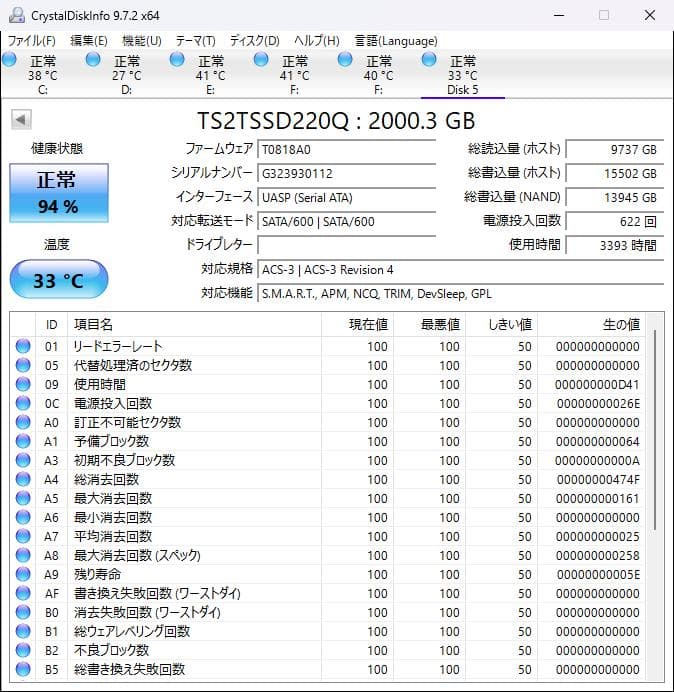This screenshot has height=692, width=674.
Task: Click status icon of attribute B0 row
Action: pyautogui.click(x=23, y=612)
